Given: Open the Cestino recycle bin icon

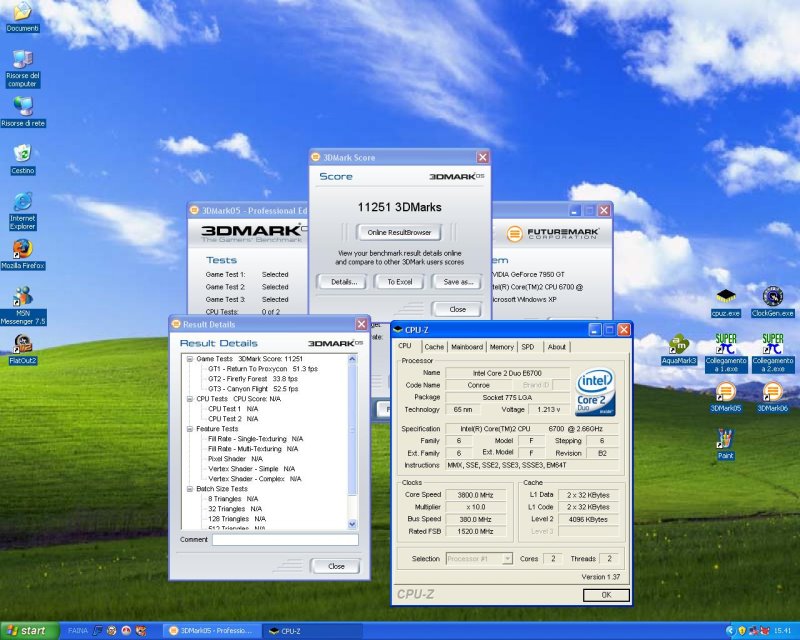Looking at the screenshot, I should (x=22, y=159).
